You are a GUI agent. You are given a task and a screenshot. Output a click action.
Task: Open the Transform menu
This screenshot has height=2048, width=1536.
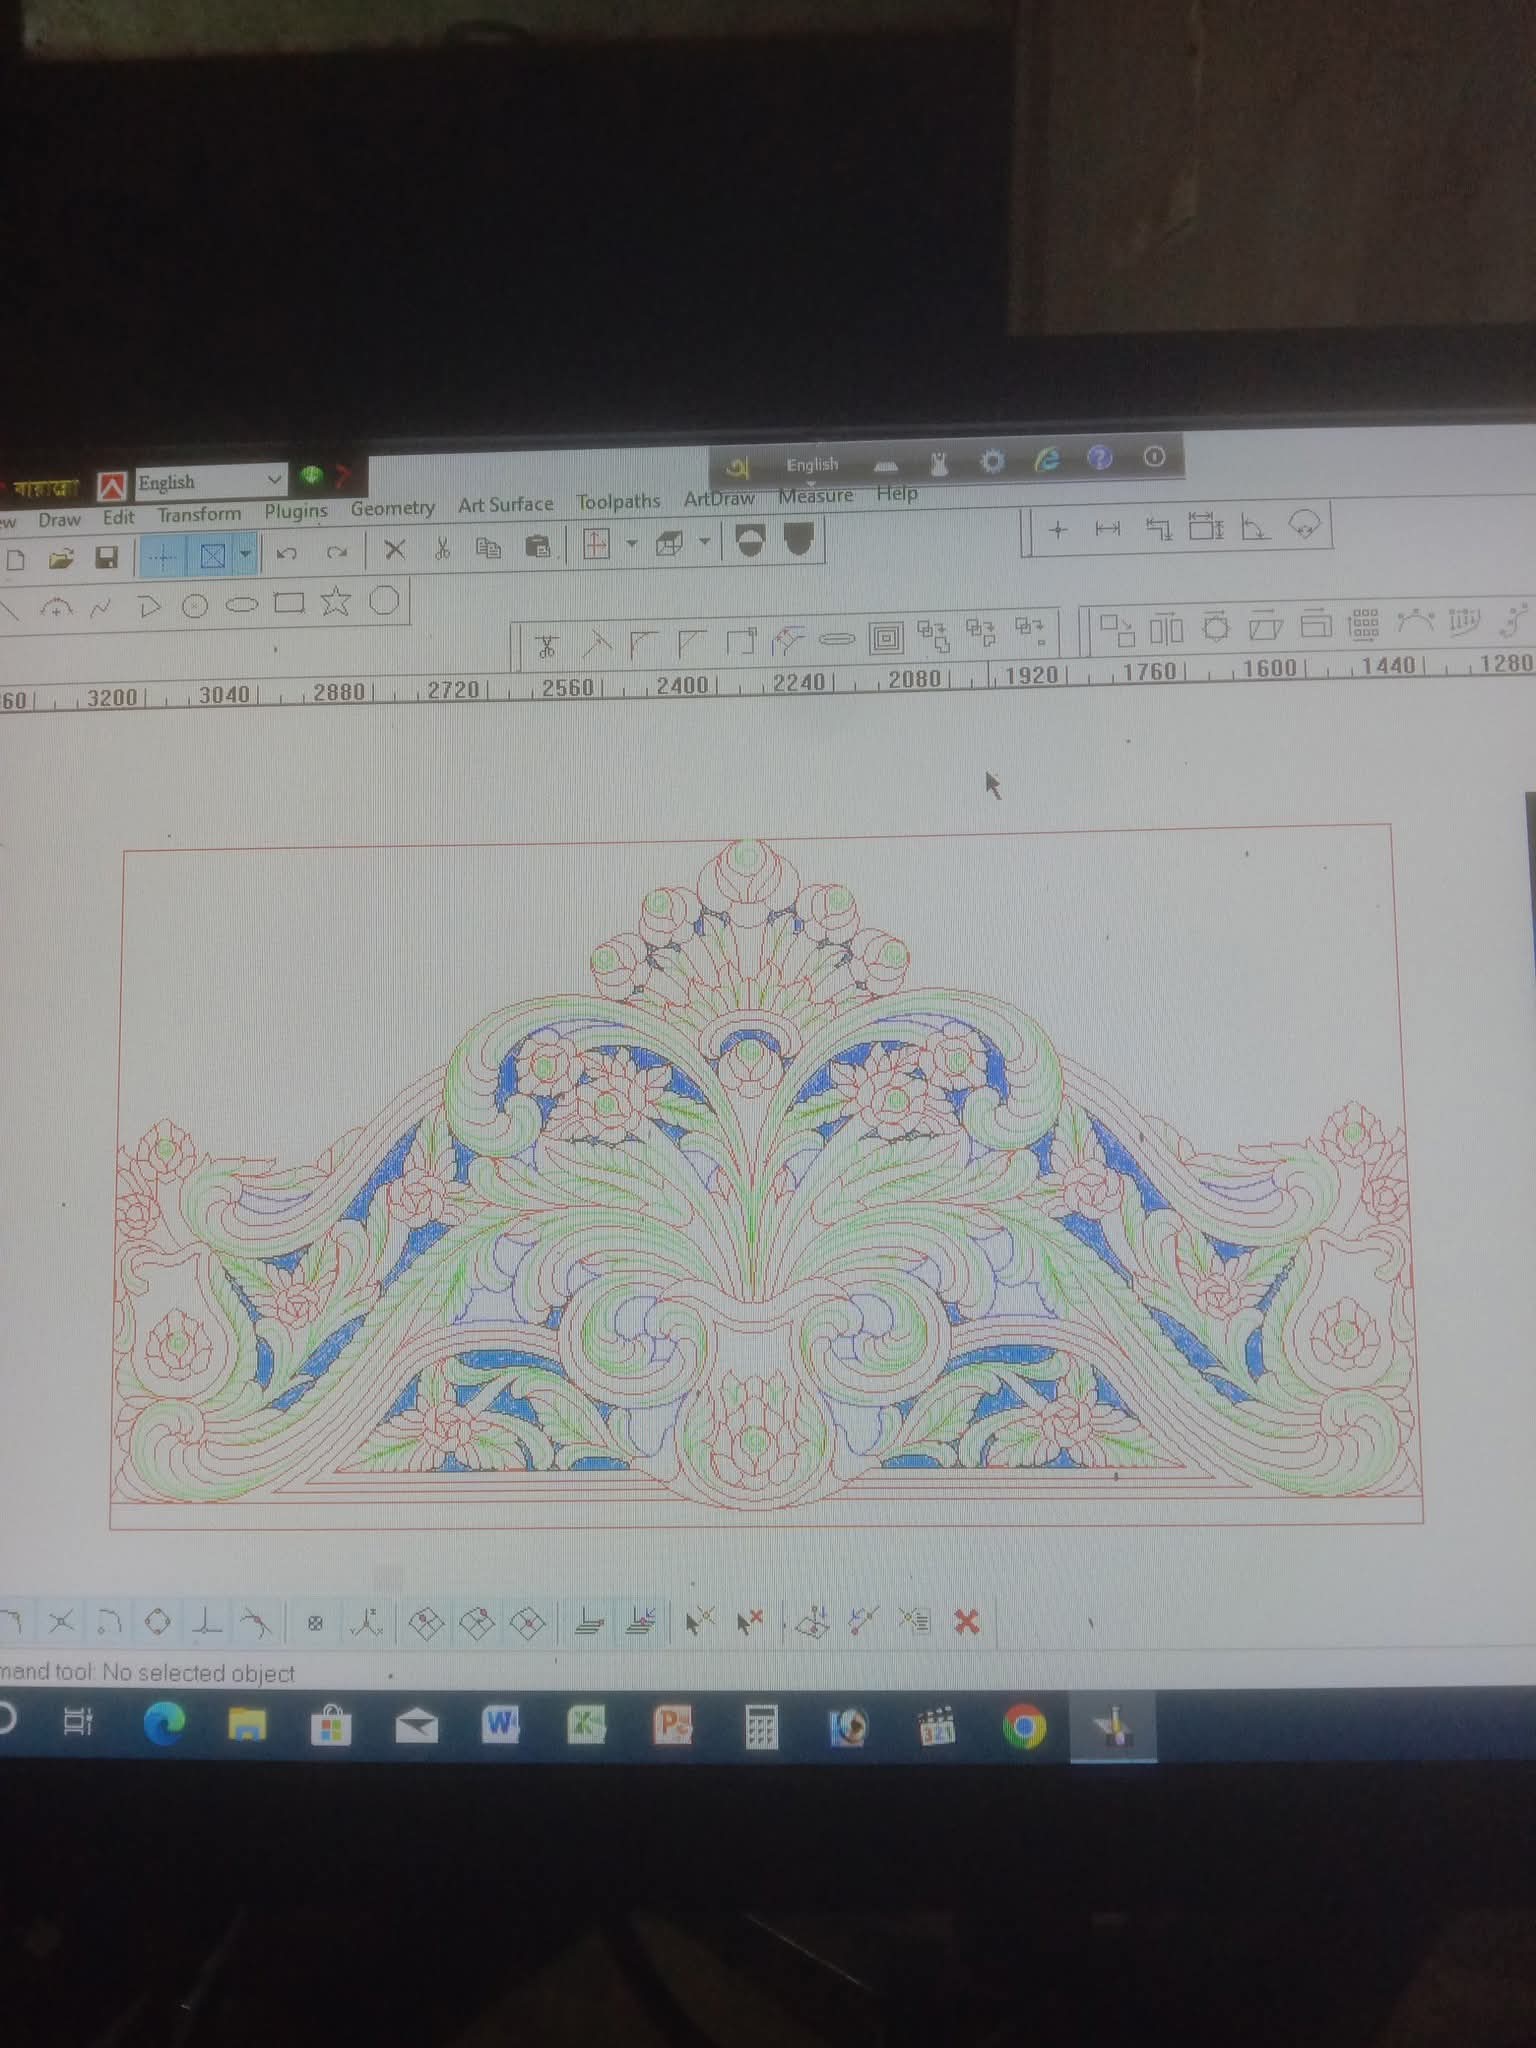[199, 514]
